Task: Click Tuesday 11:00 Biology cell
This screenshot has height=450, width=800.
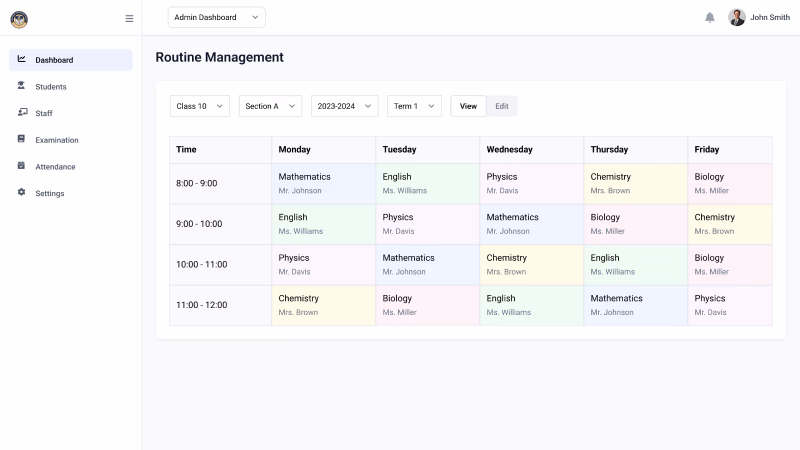Action: click(x=428, y=305)
